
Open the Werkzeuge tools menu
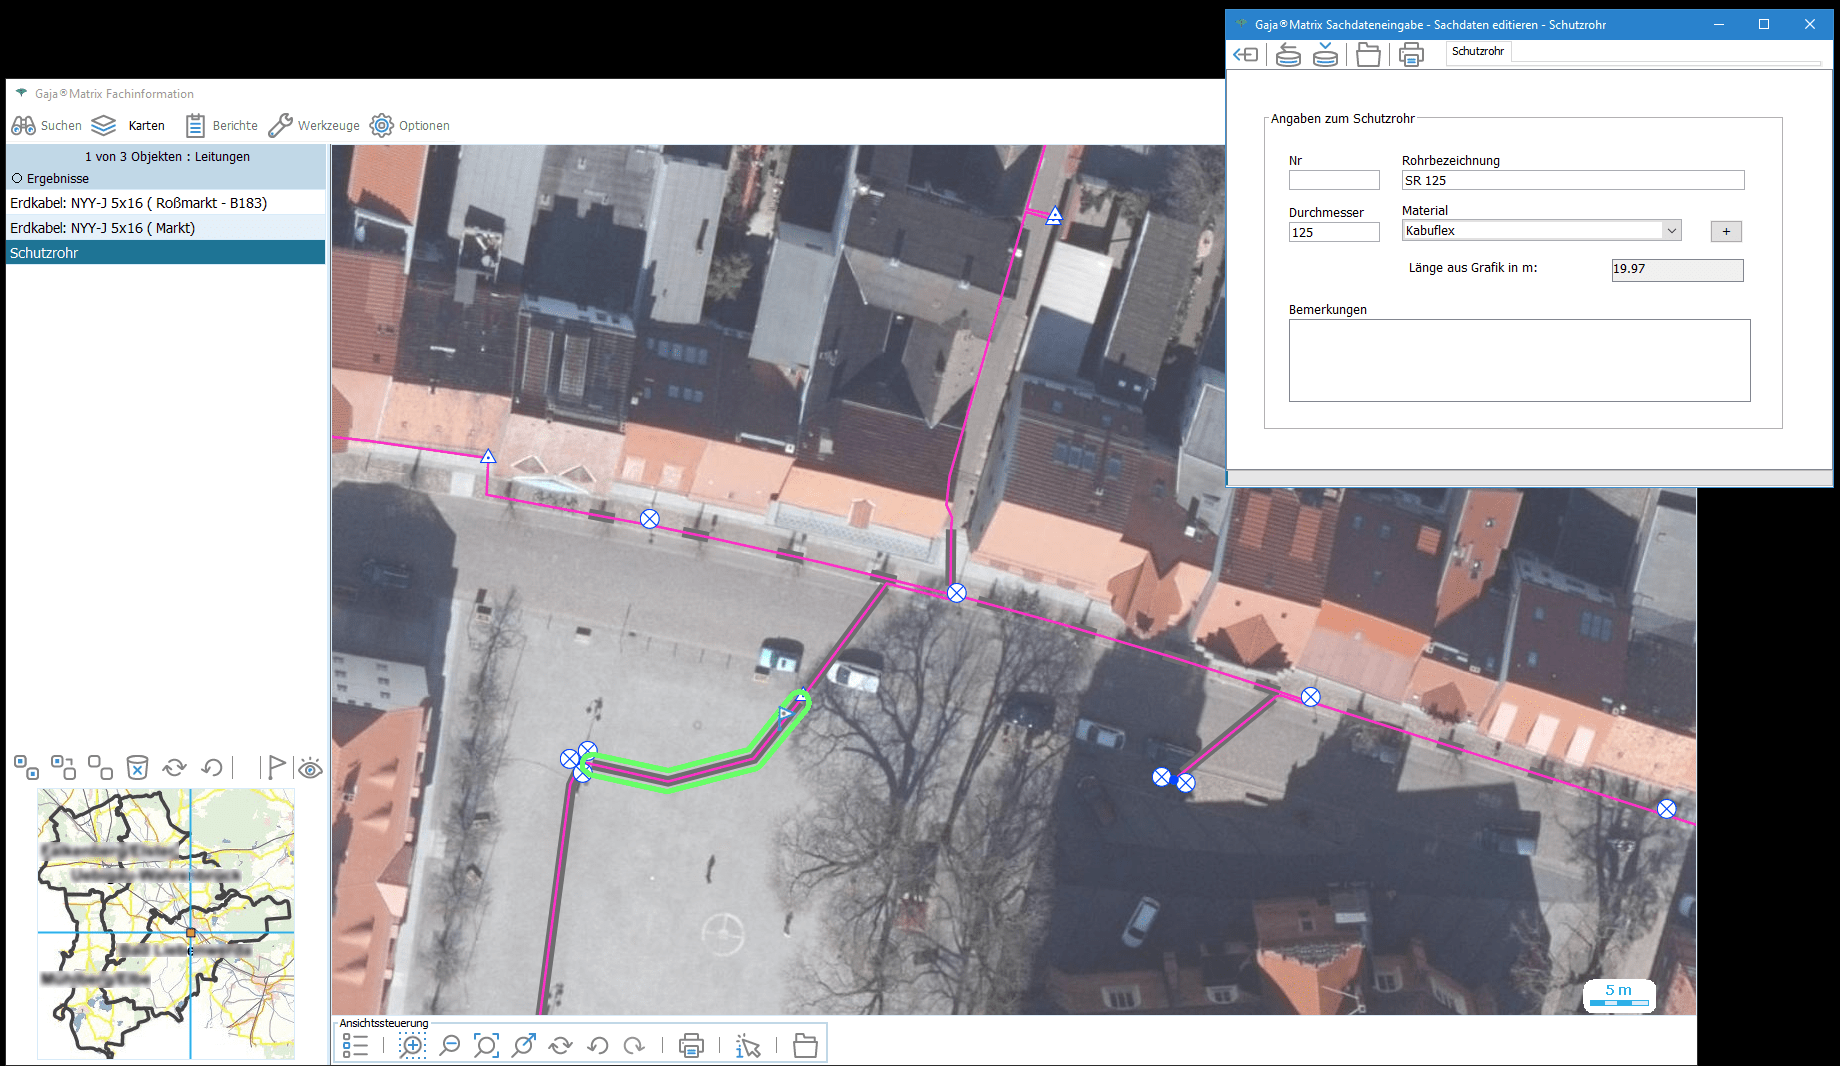pyautogui.click(x=314, y=126)
